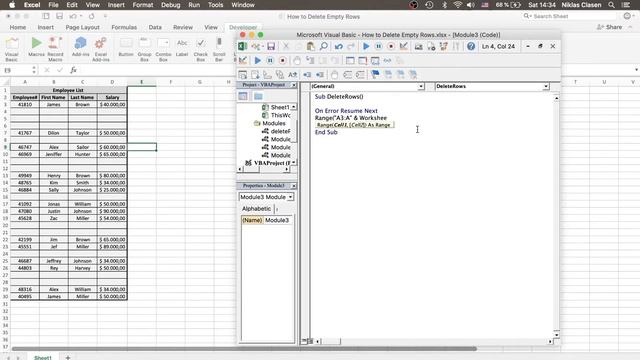Image resolution: width=640 pixels, height=360 pixels.
Task: Run the macro from standard toolbar
Action: 366,47
